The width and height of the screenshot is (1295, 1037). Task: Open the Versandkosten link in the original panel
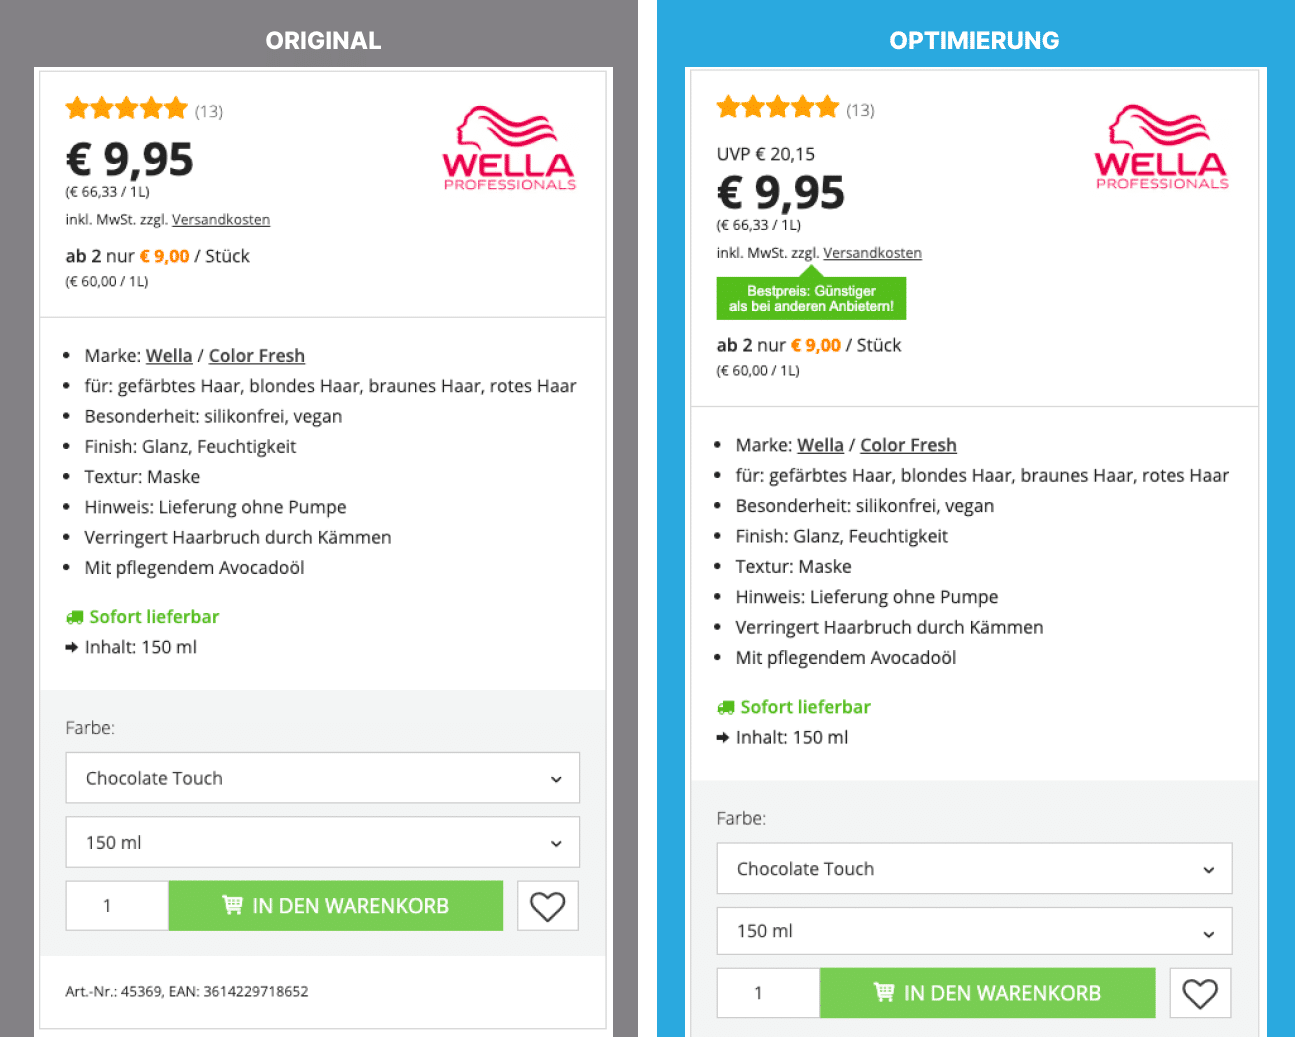[221, 219]
